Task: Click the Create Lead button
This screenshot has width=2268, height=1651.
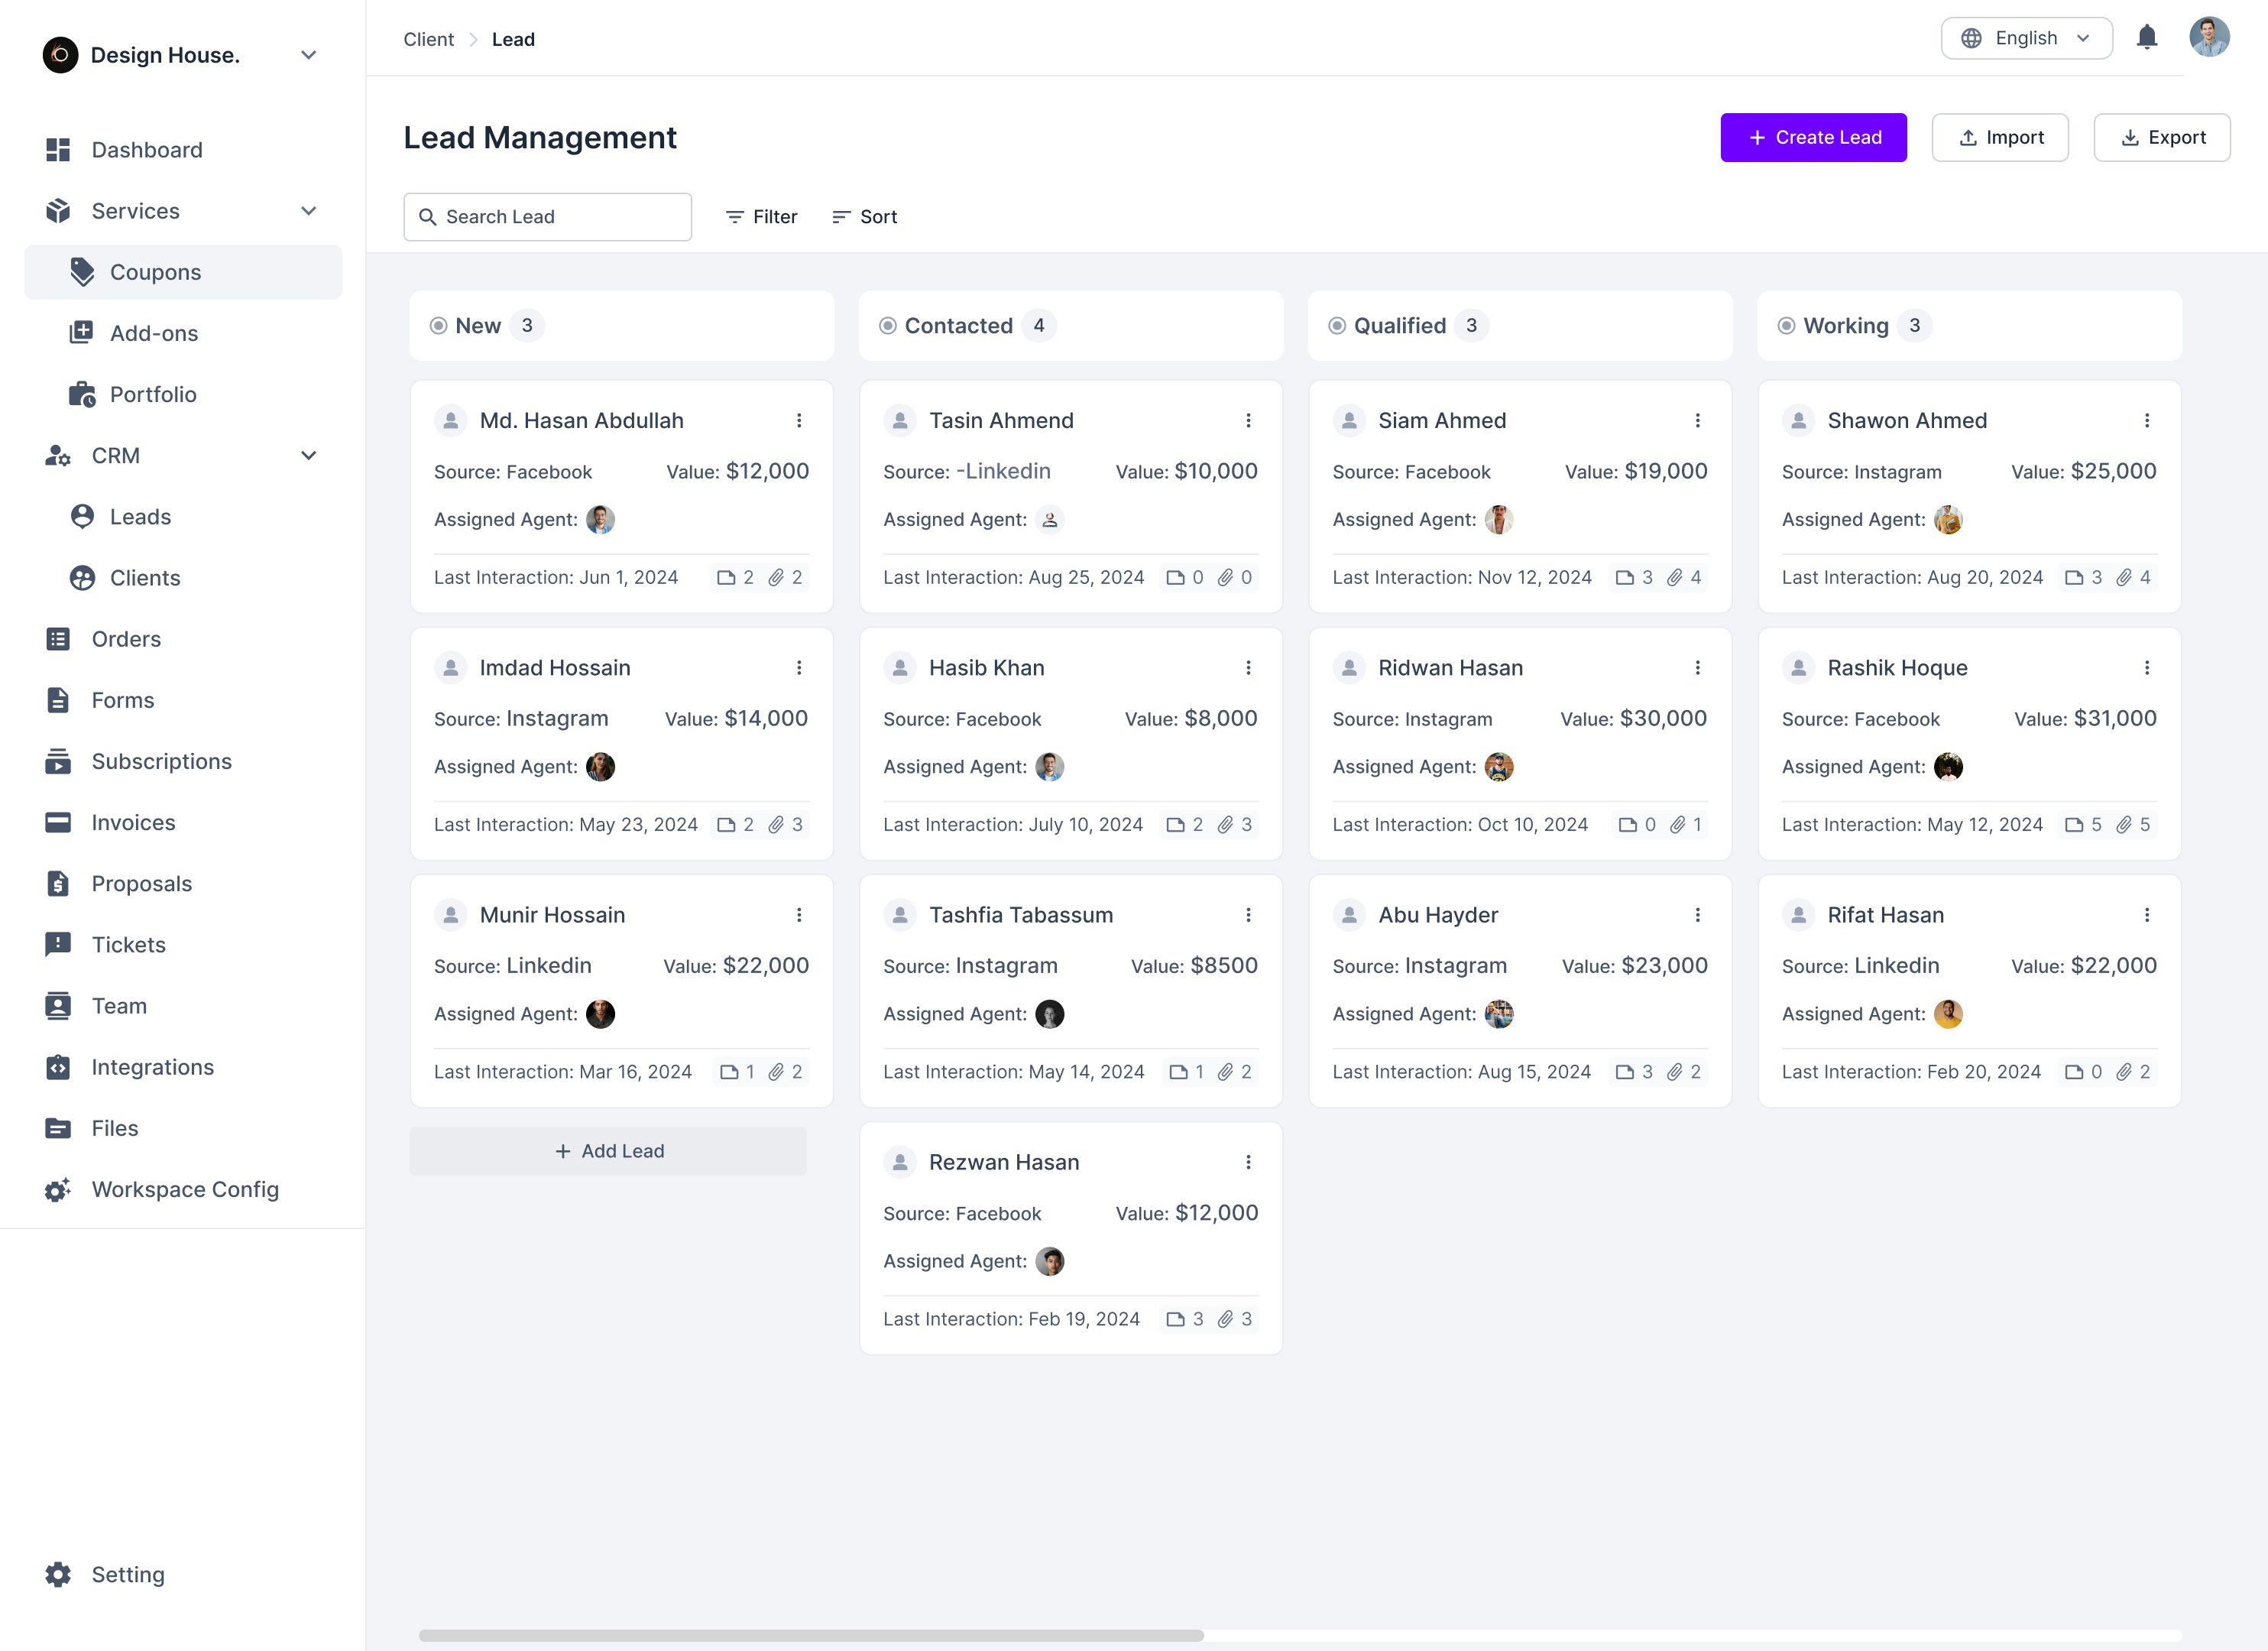Action: 1813,137
